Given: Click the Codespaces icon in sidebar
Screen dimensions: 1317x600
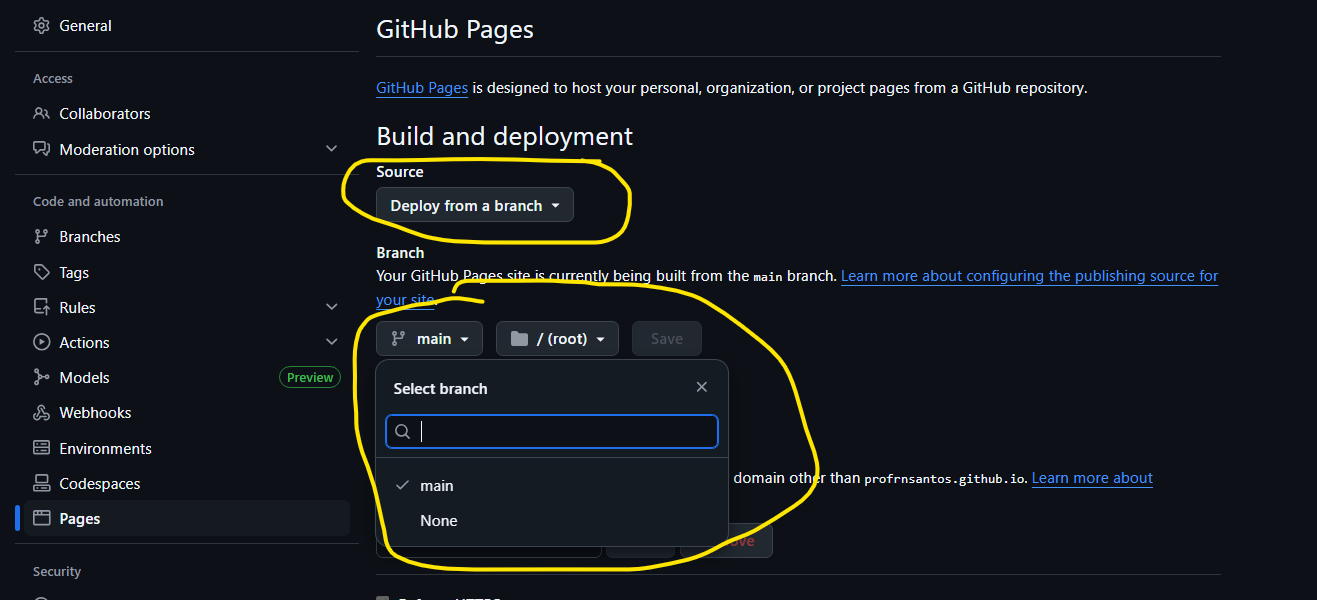Looking at the screenshot, I should (41, 484).
